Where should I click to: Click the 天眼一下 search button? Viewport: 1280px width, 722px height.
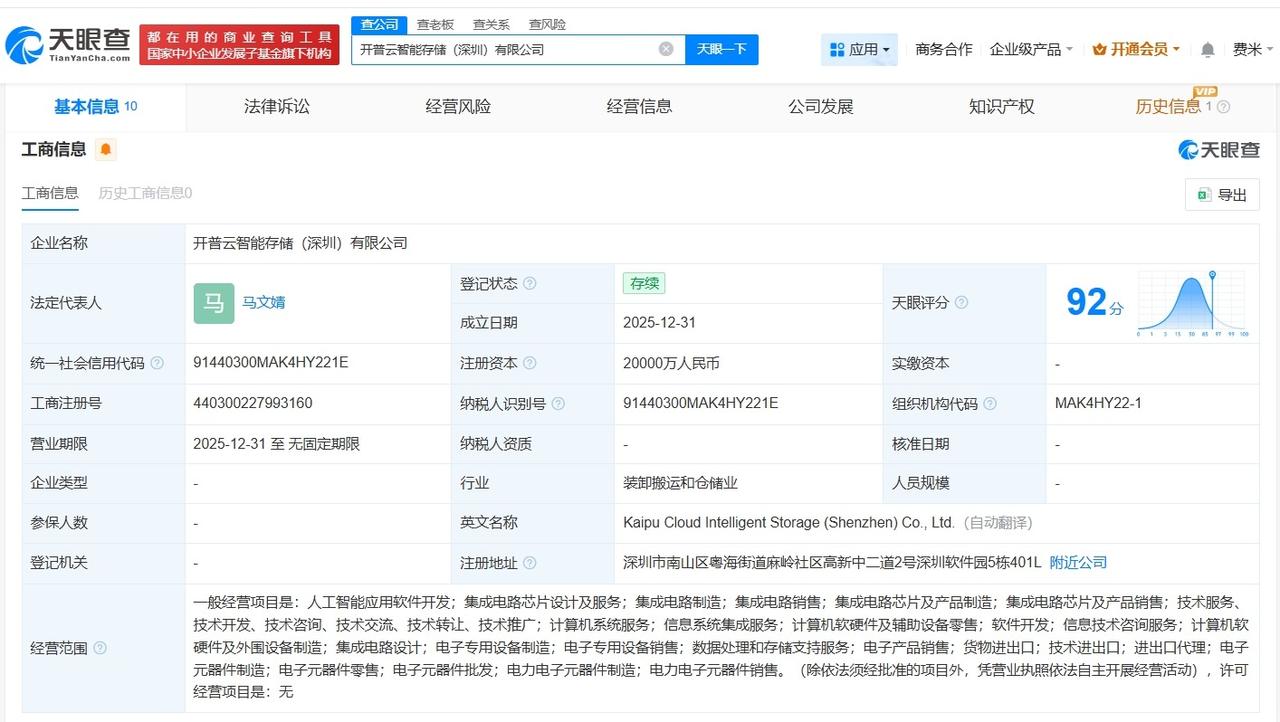[x=722, y=48]
